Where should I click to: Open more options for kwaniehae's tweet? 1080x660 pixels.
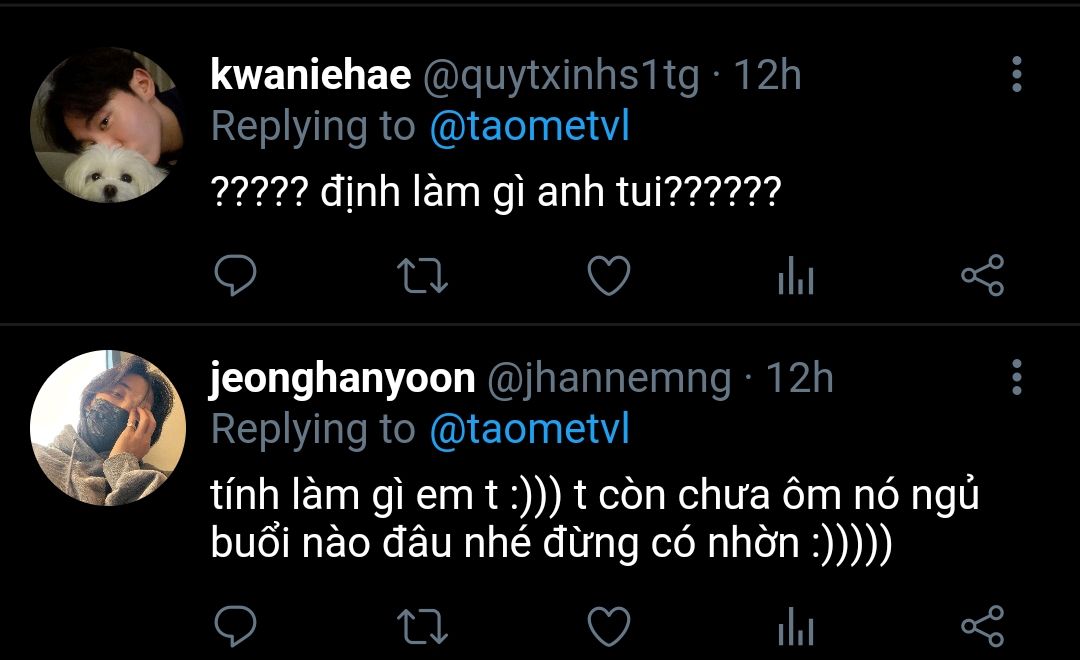point(1016,75)
